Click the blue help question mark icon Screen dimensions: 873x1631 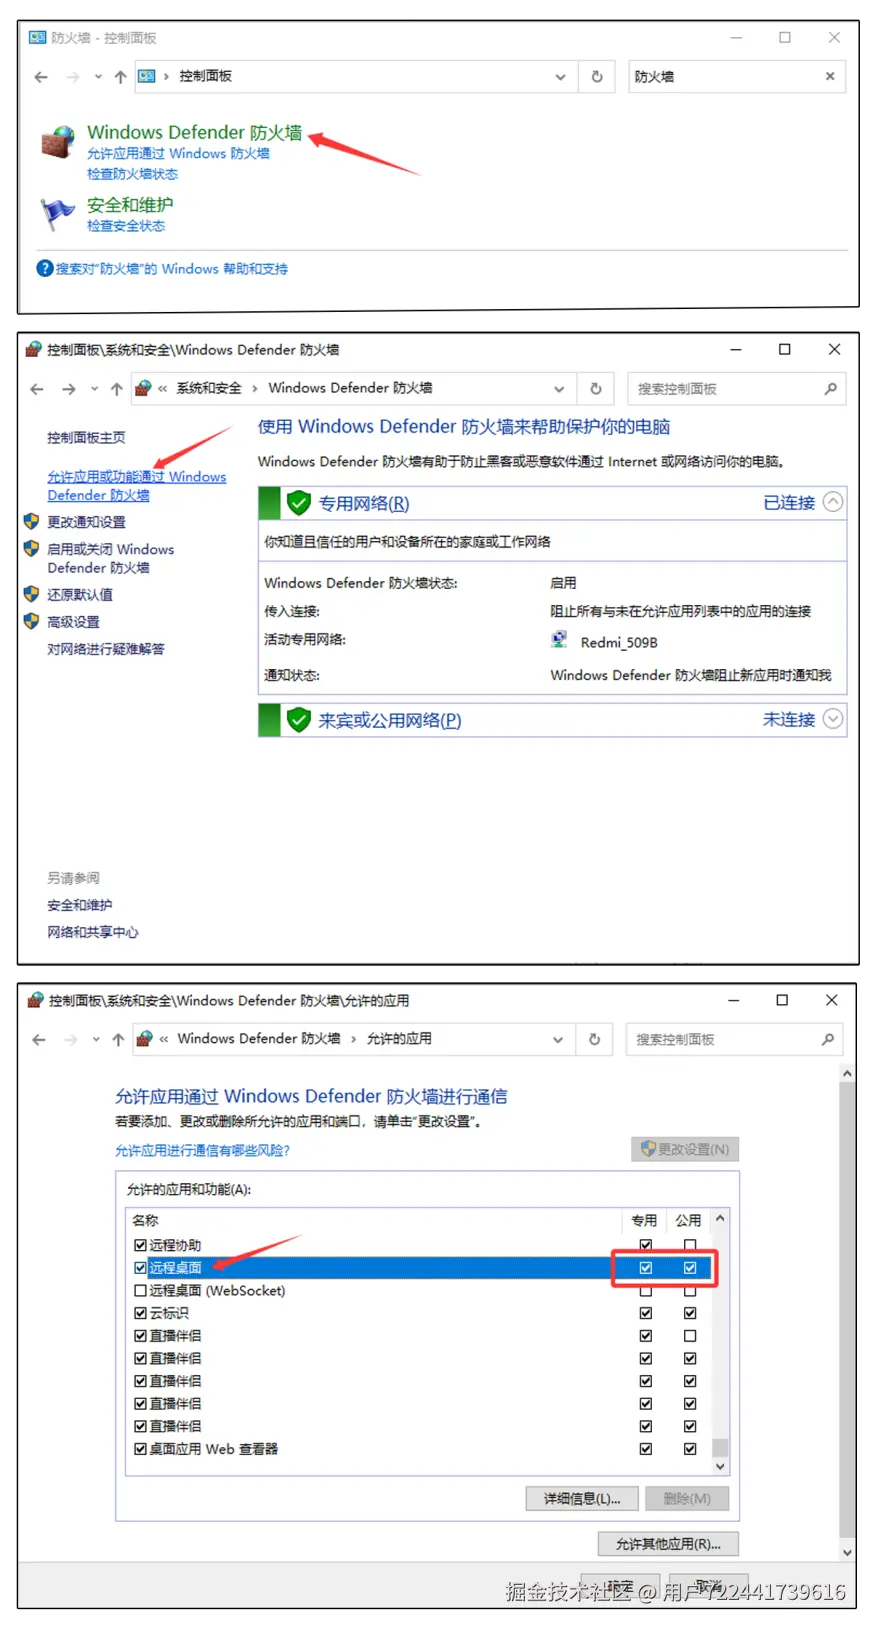(45, 268)
